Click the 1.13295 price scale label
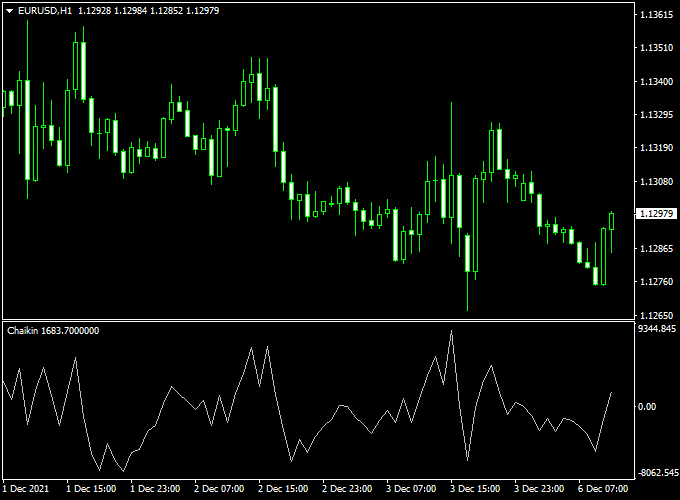The image size is (680, 500). click(x=657, y=115)
